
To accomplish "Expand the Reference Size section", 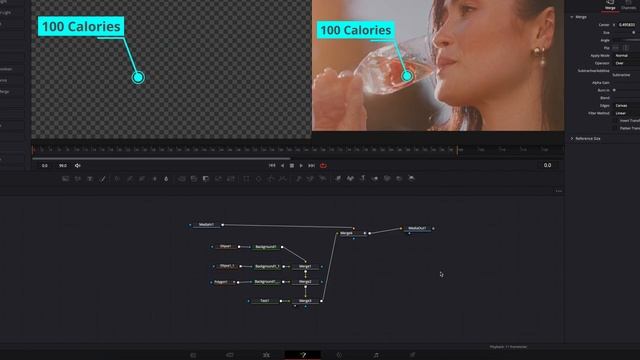I will tap(572, 139).
